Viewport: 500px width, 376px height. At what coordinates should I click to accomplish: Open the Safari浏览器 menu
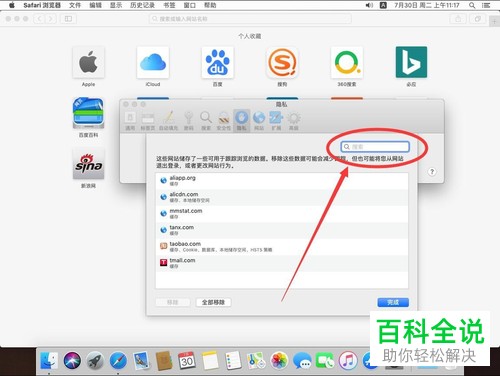[x=42, y=5]
